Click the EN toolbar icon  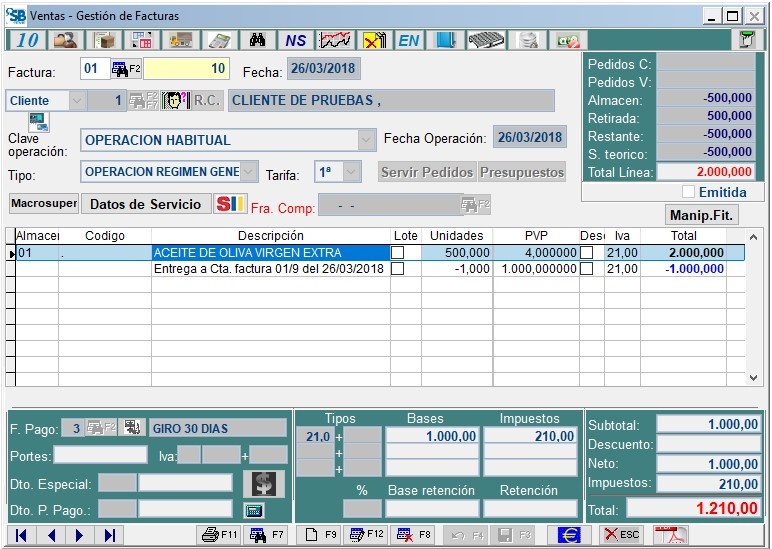409,40
